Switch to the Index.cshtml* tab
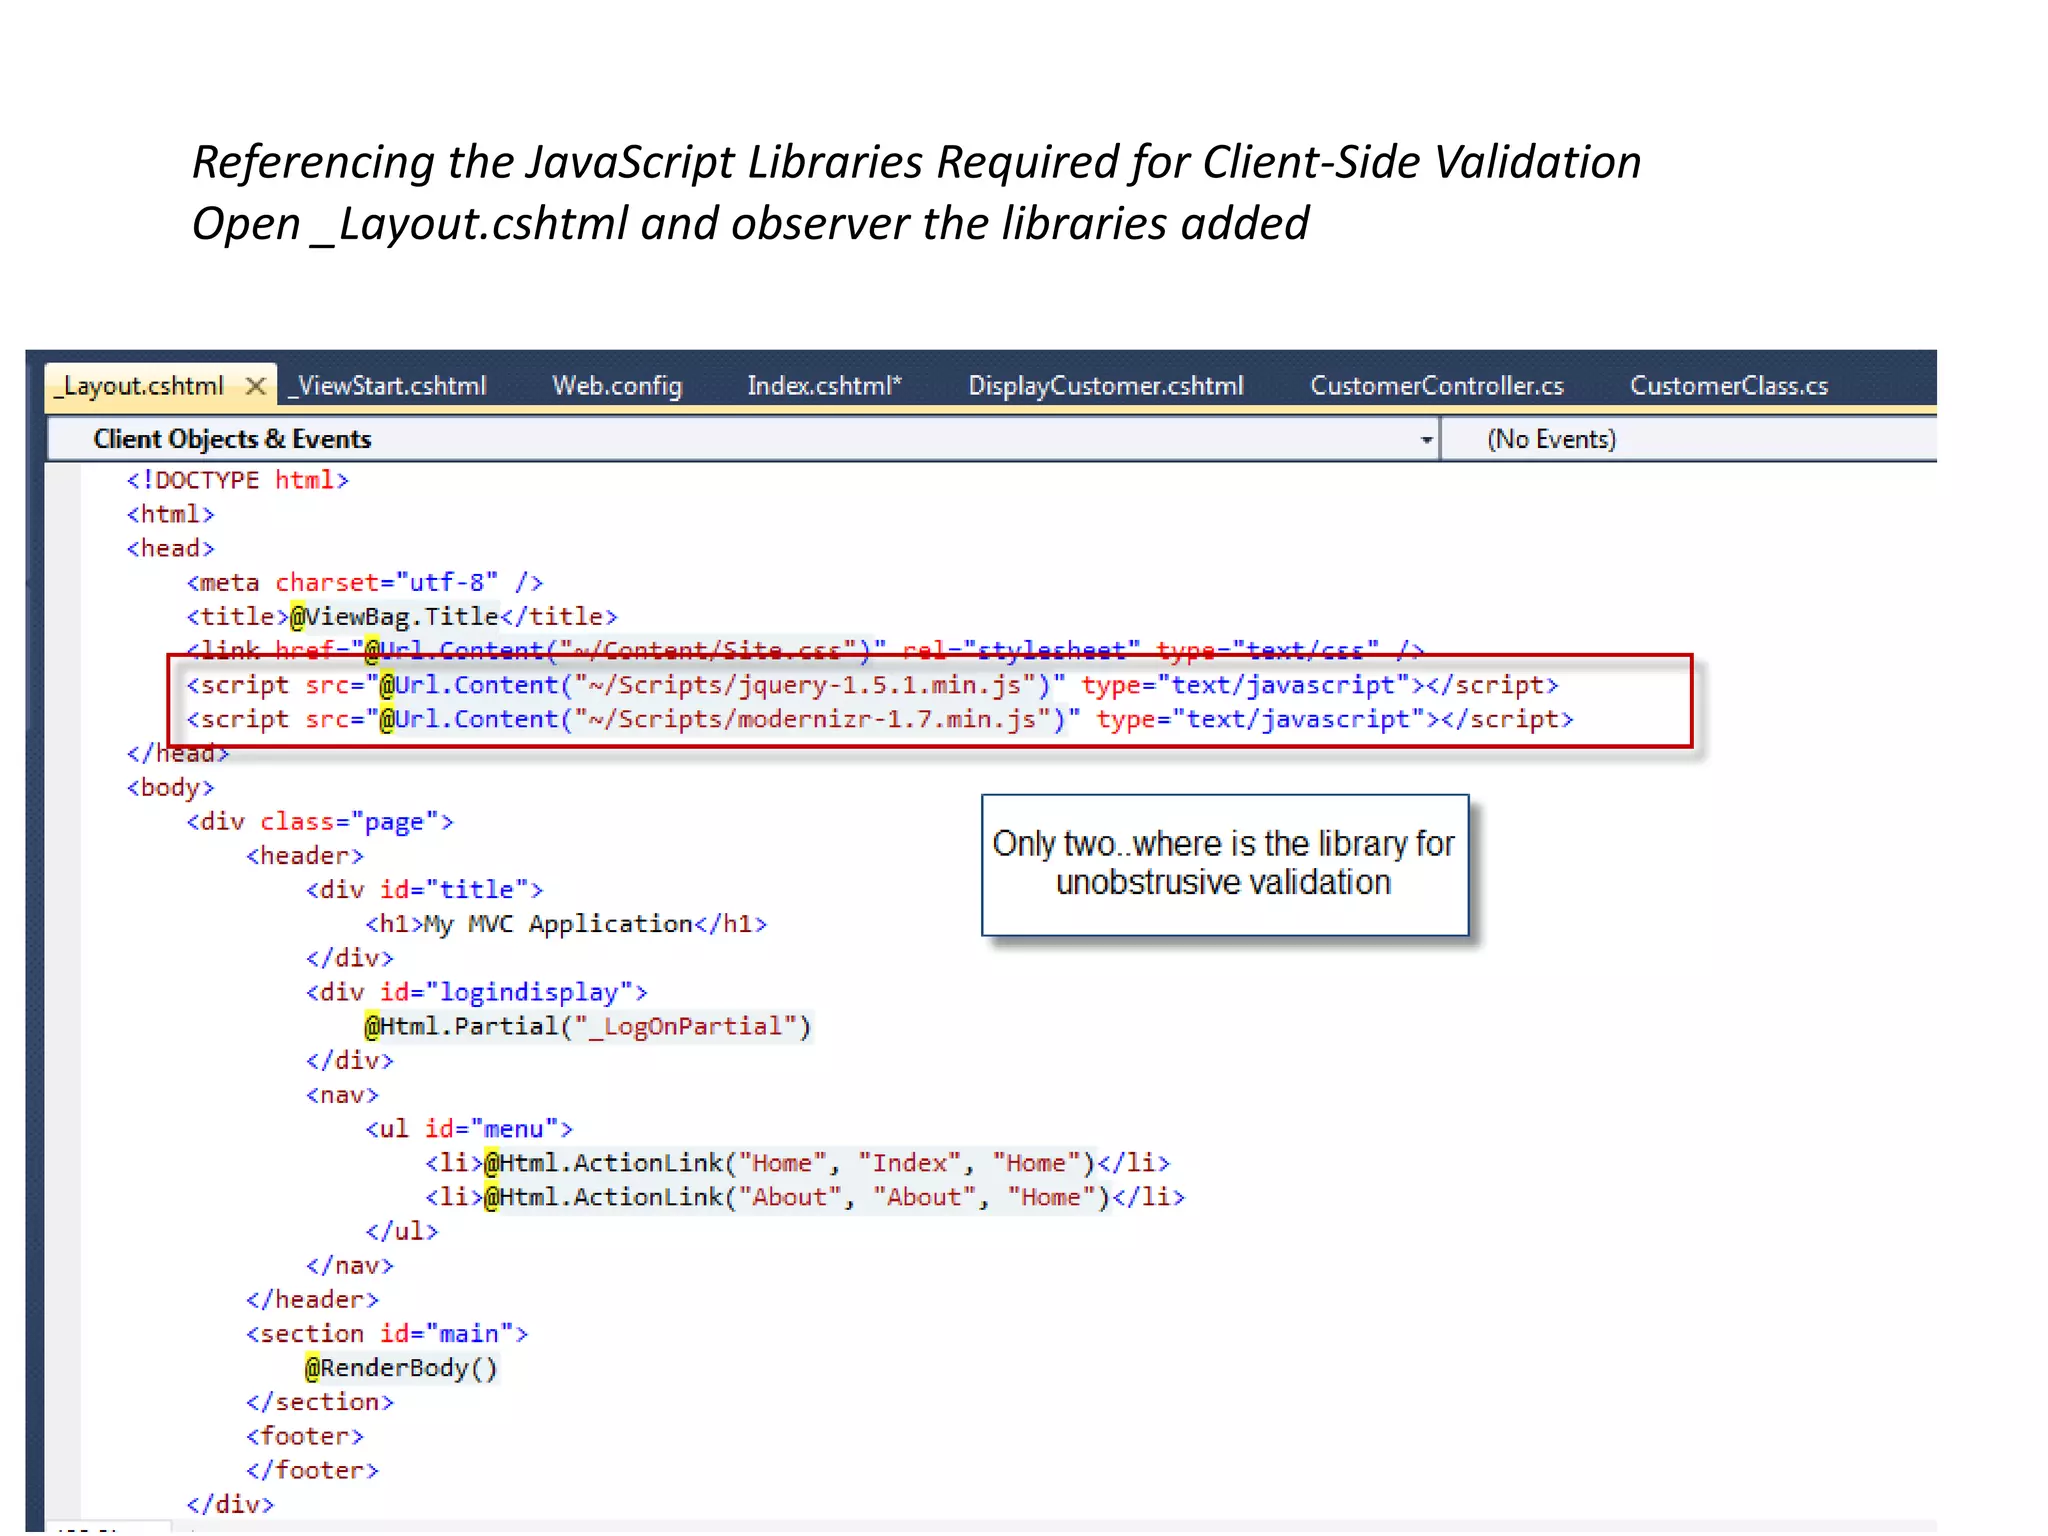Image resolution: width=2048 pixels, height=1536 pixels. [824, 386]
